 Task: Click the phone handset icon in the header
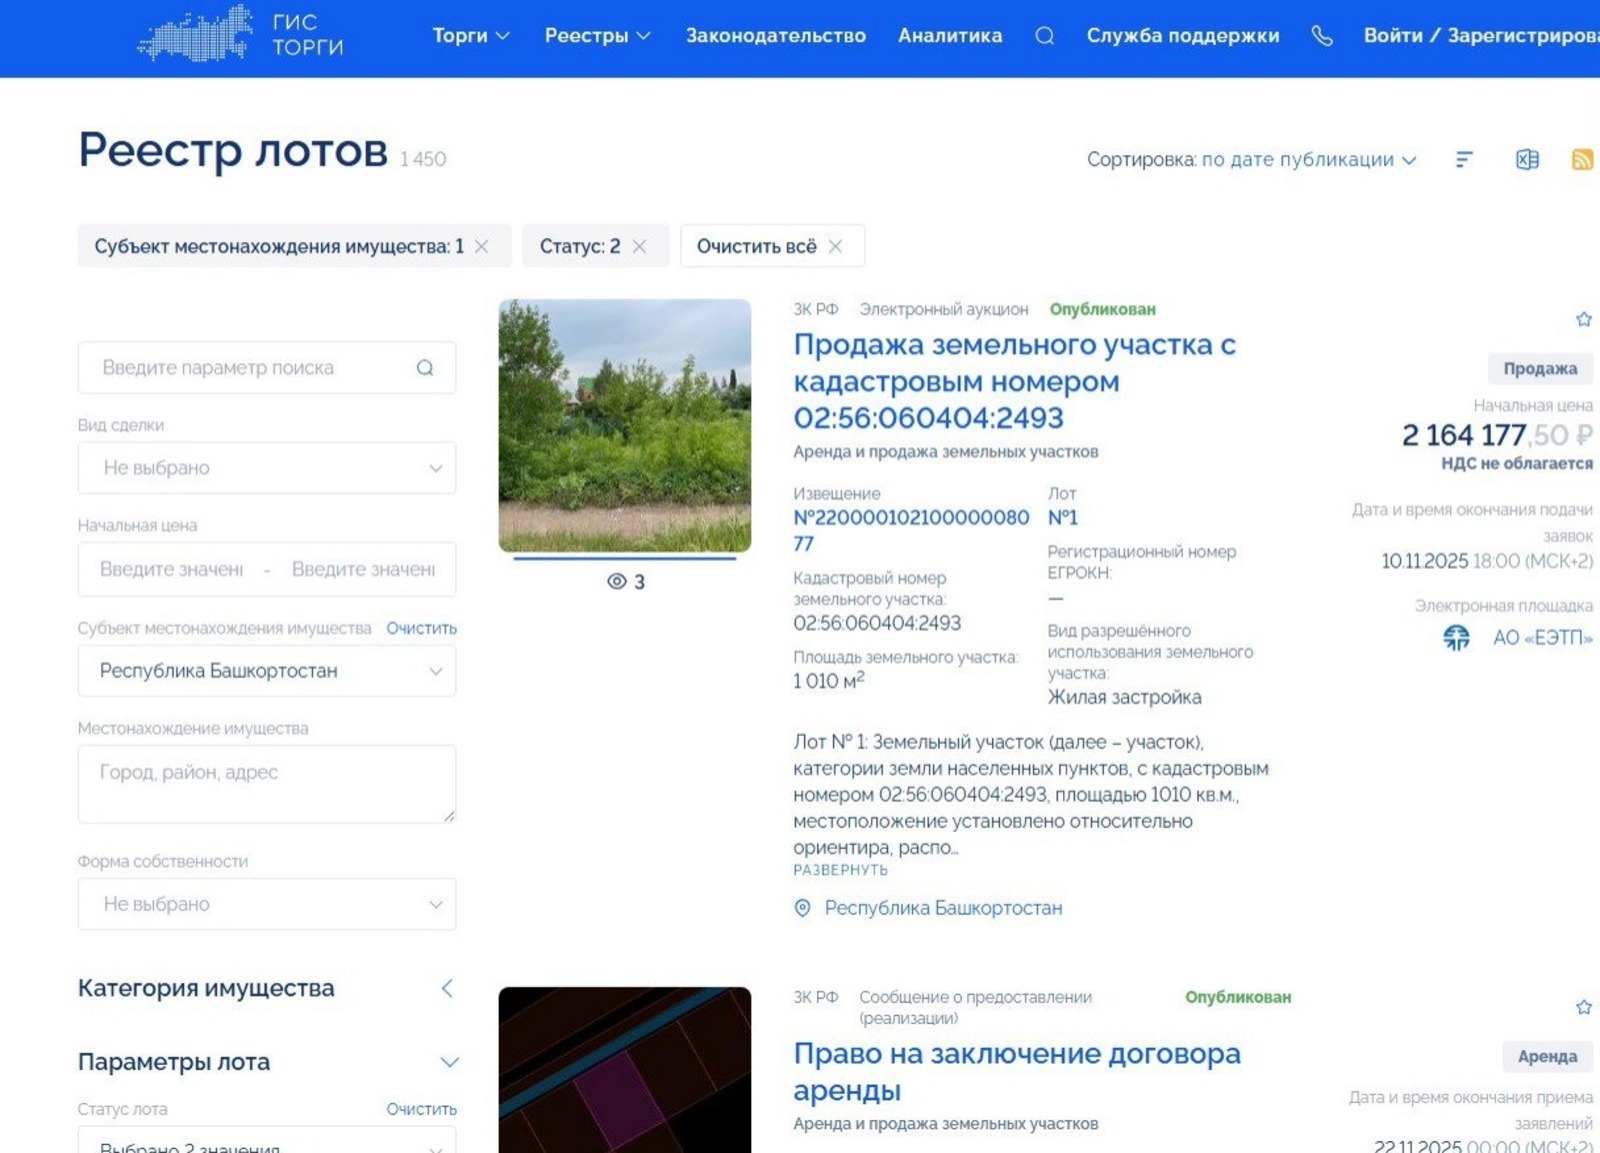(x=1322, y=35)
